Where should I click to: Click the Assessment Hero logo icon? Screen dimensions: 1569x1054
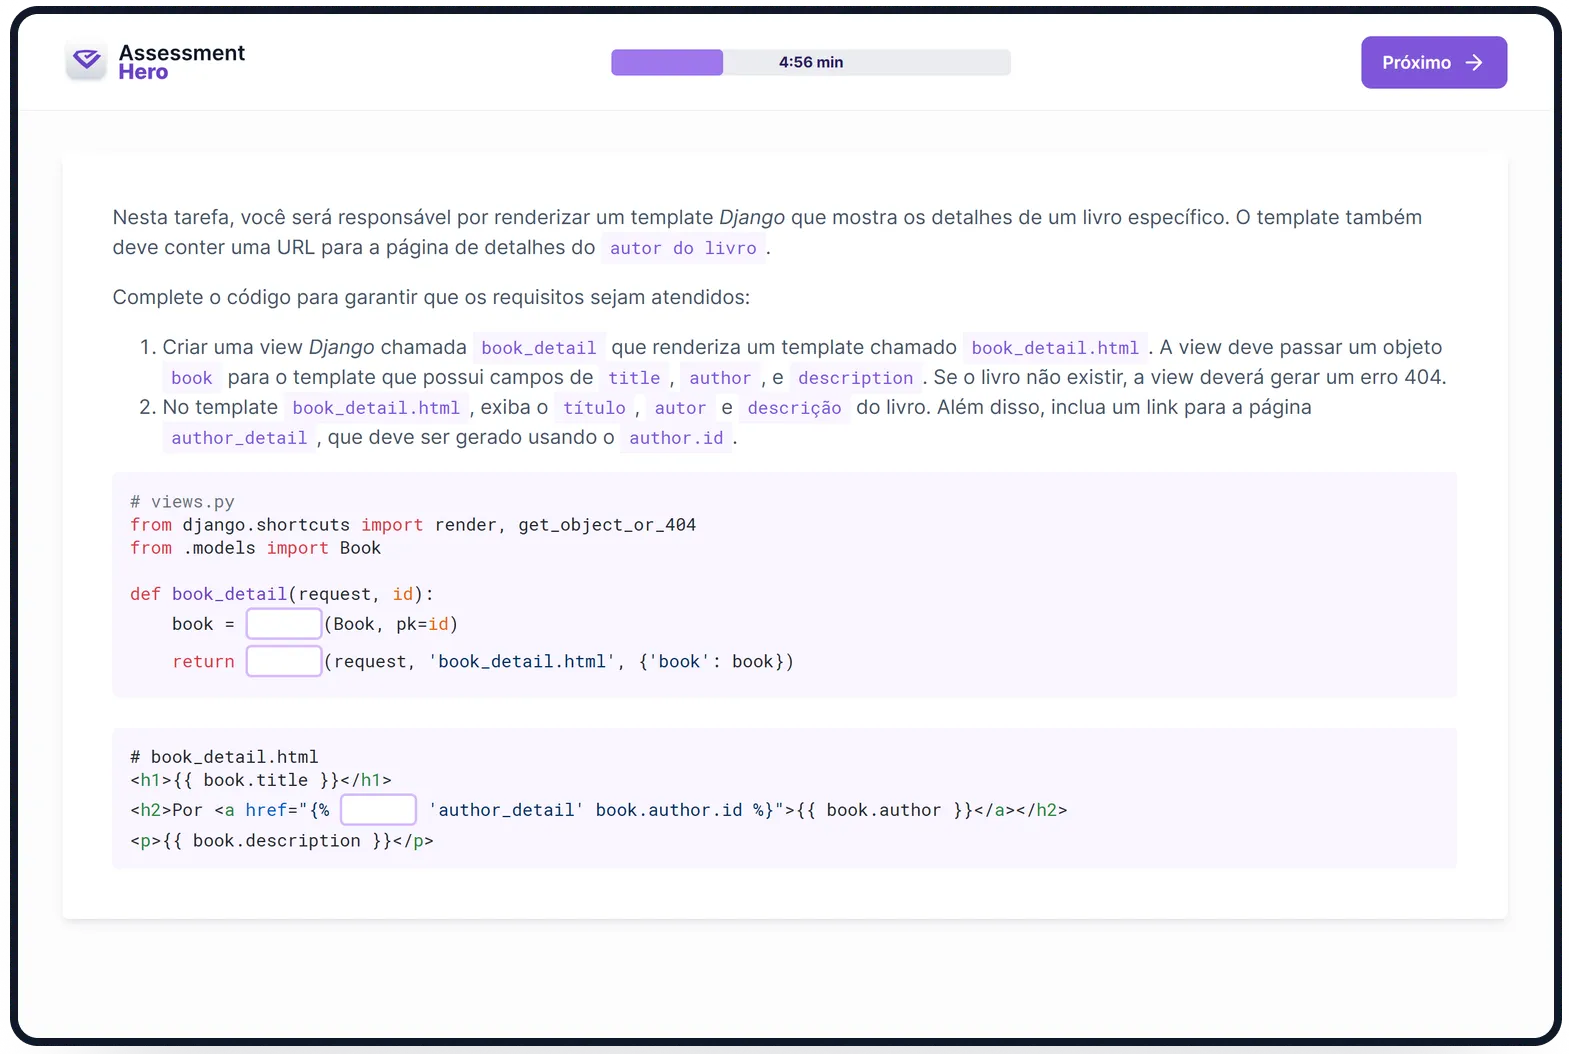pos(86,61)
